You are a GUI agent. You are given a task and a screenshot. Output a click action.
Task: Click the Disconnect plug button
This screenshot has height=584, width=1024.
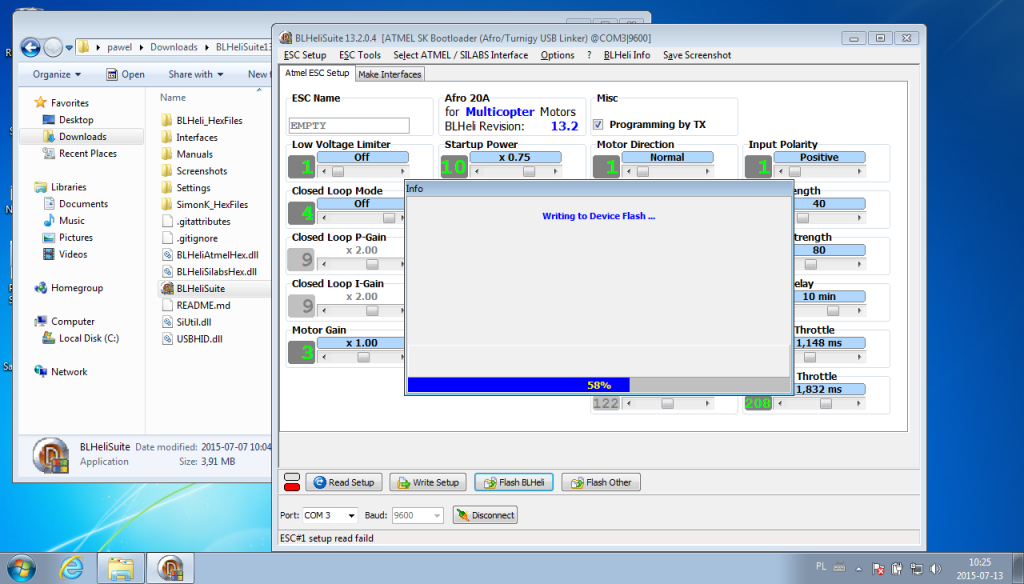tap(485, 515)
